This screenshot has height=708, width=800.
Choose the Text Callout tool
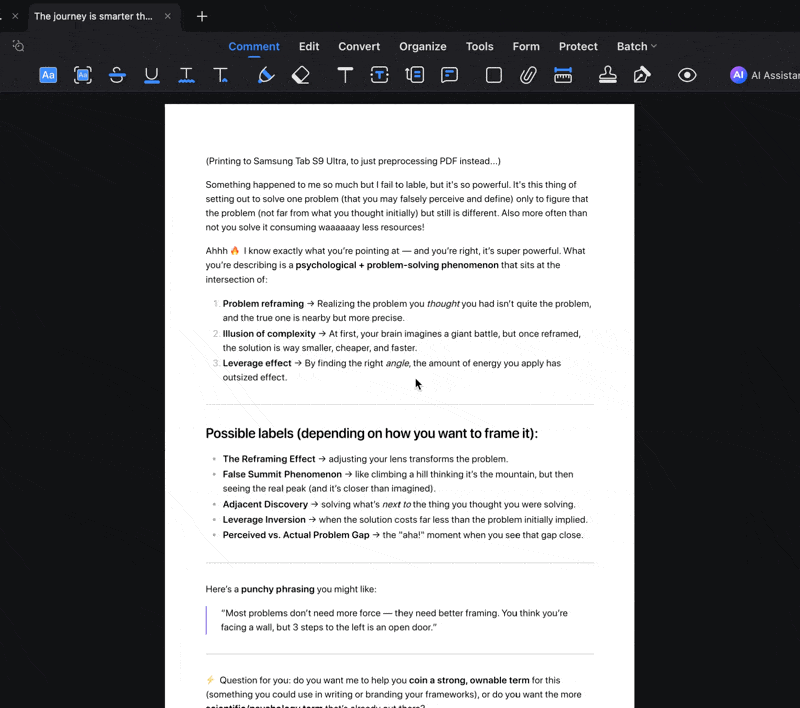click(x=415, y=75)
